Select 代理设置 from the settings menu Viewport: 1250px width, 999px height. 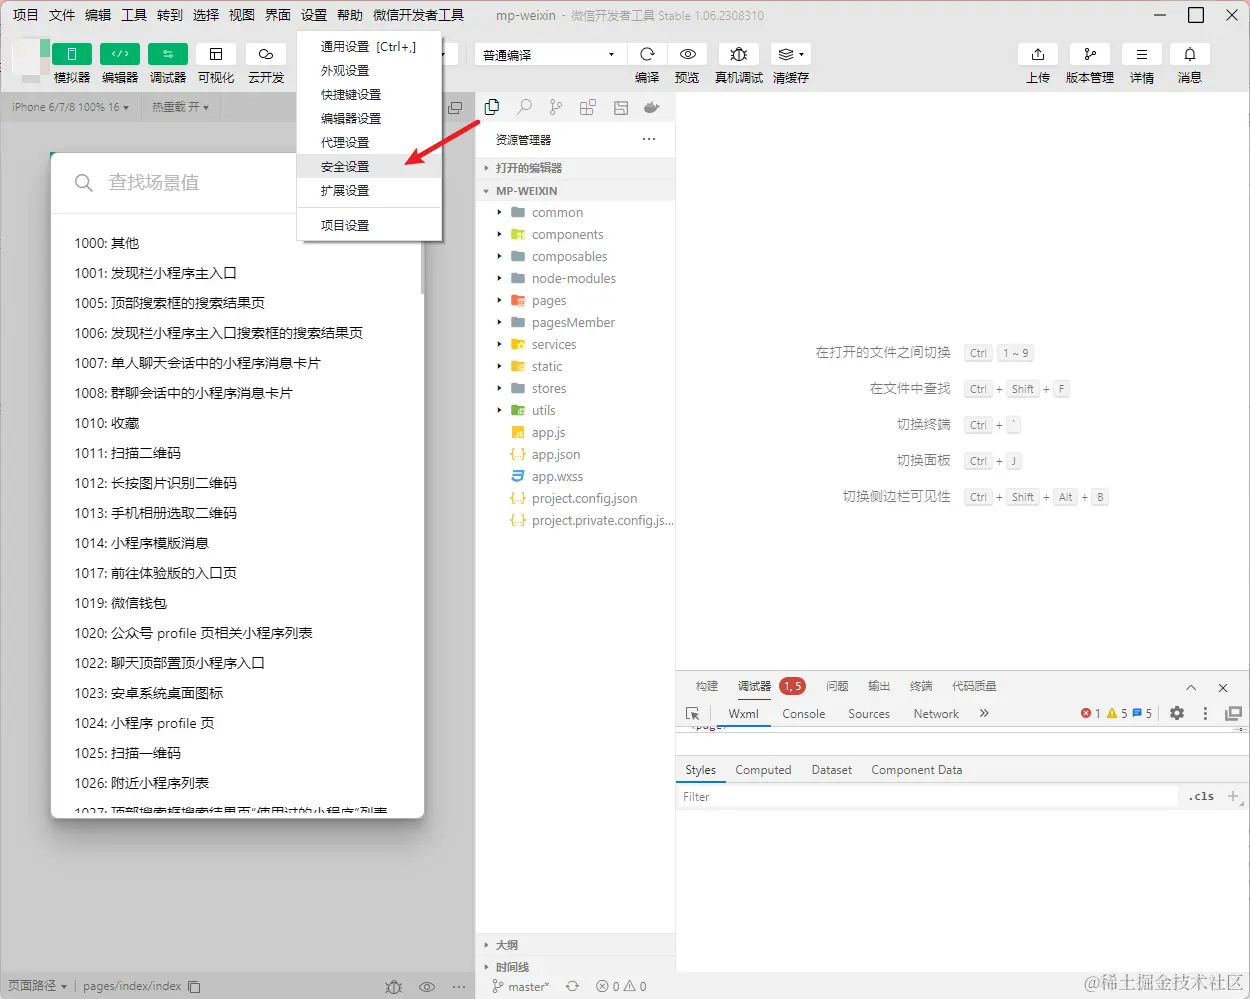[x=369, y=143]
